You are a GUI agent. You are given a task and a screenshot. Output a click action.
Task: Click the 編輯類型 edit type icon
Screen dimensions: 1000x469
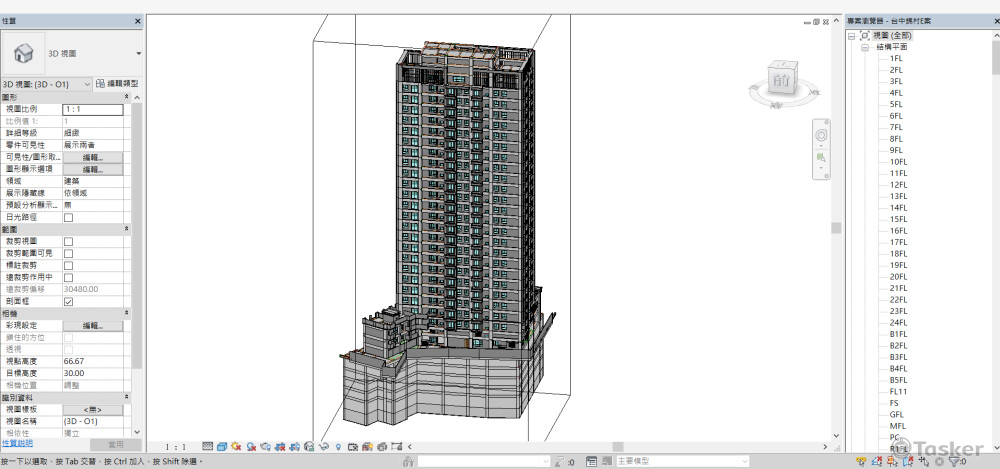pyautogui.click(x=101, y=84)
